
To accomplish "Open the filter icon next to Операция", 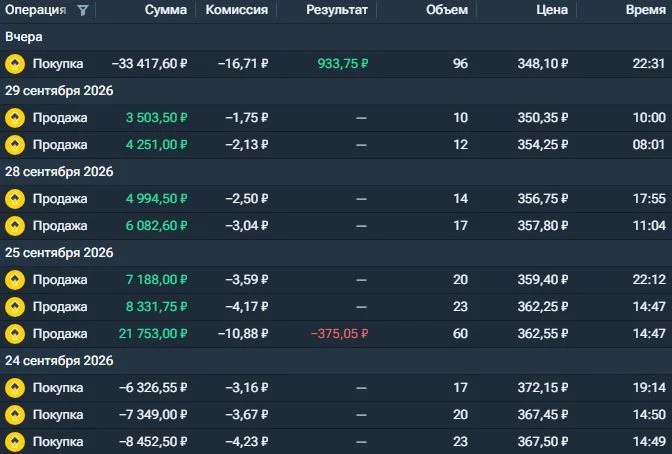I will tap(83, 10).
